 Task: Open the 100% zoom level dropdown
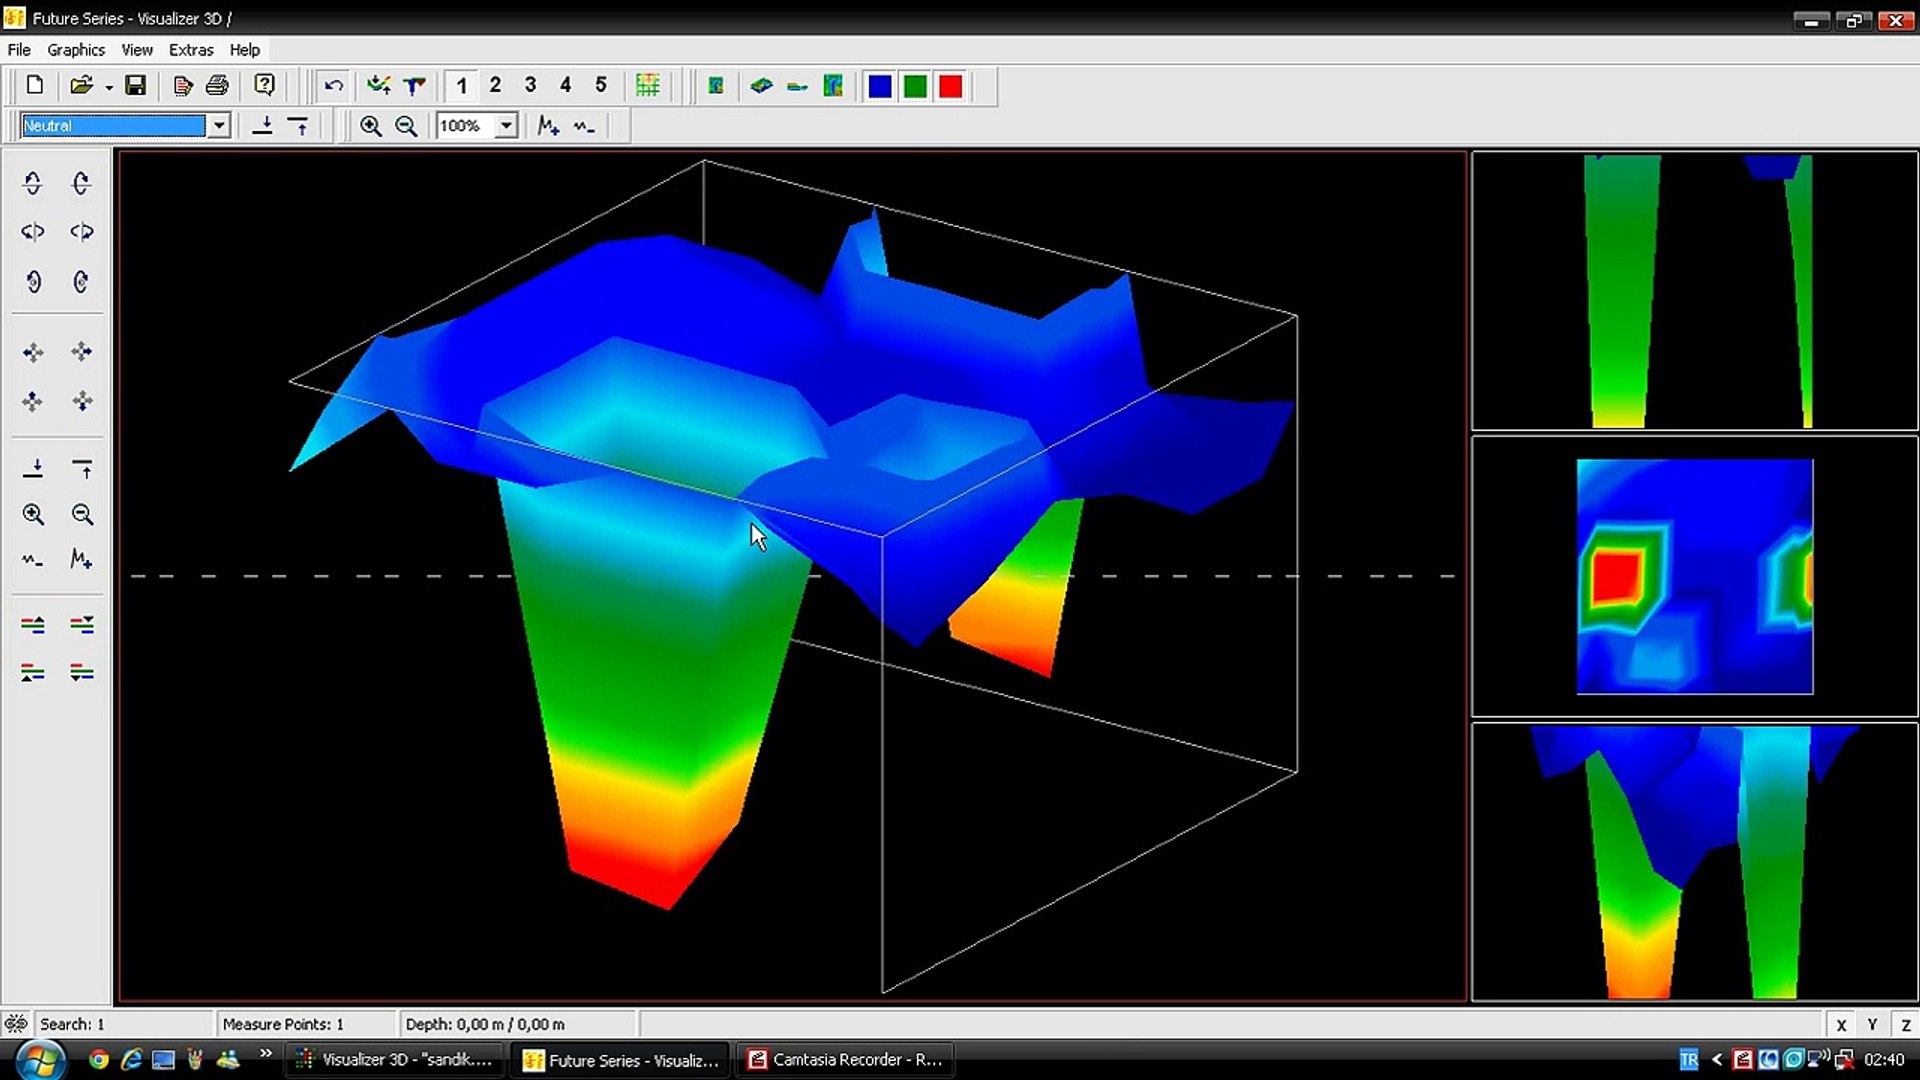[x=506, y=126]
